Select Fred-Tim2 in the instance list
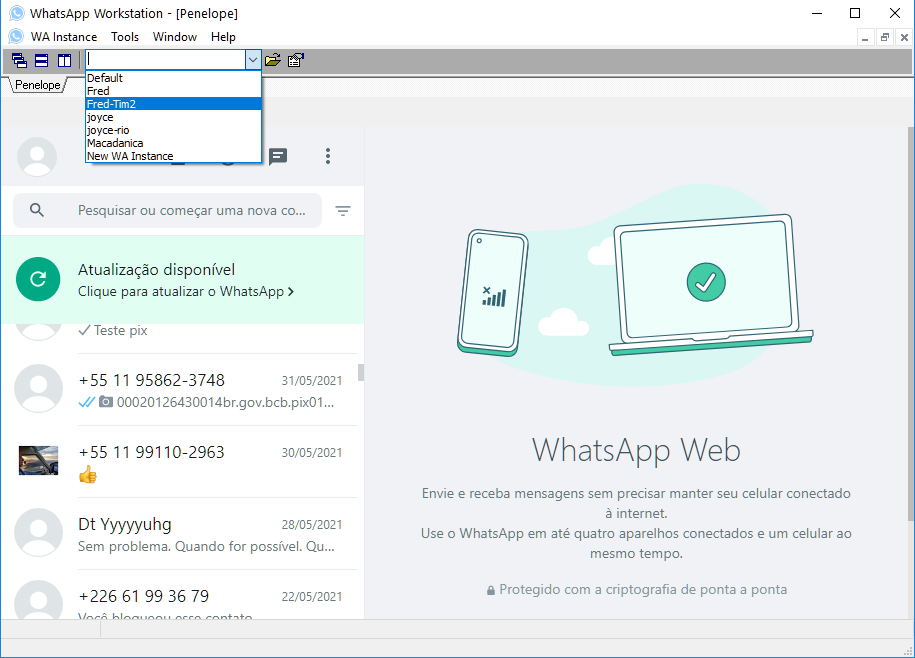Image resolution: width=915 pixels, height=658 pixels. coord(173,104)
